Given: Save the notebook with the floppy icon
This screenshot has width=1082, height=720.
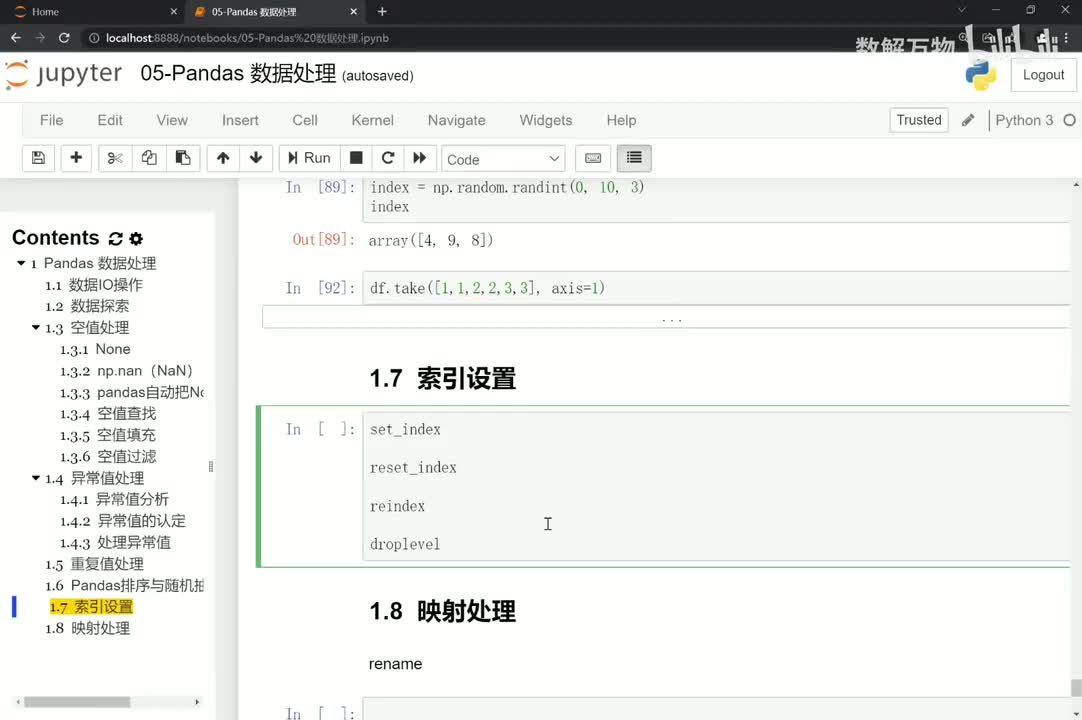Looking at the screenshot, I should (39, 158).
